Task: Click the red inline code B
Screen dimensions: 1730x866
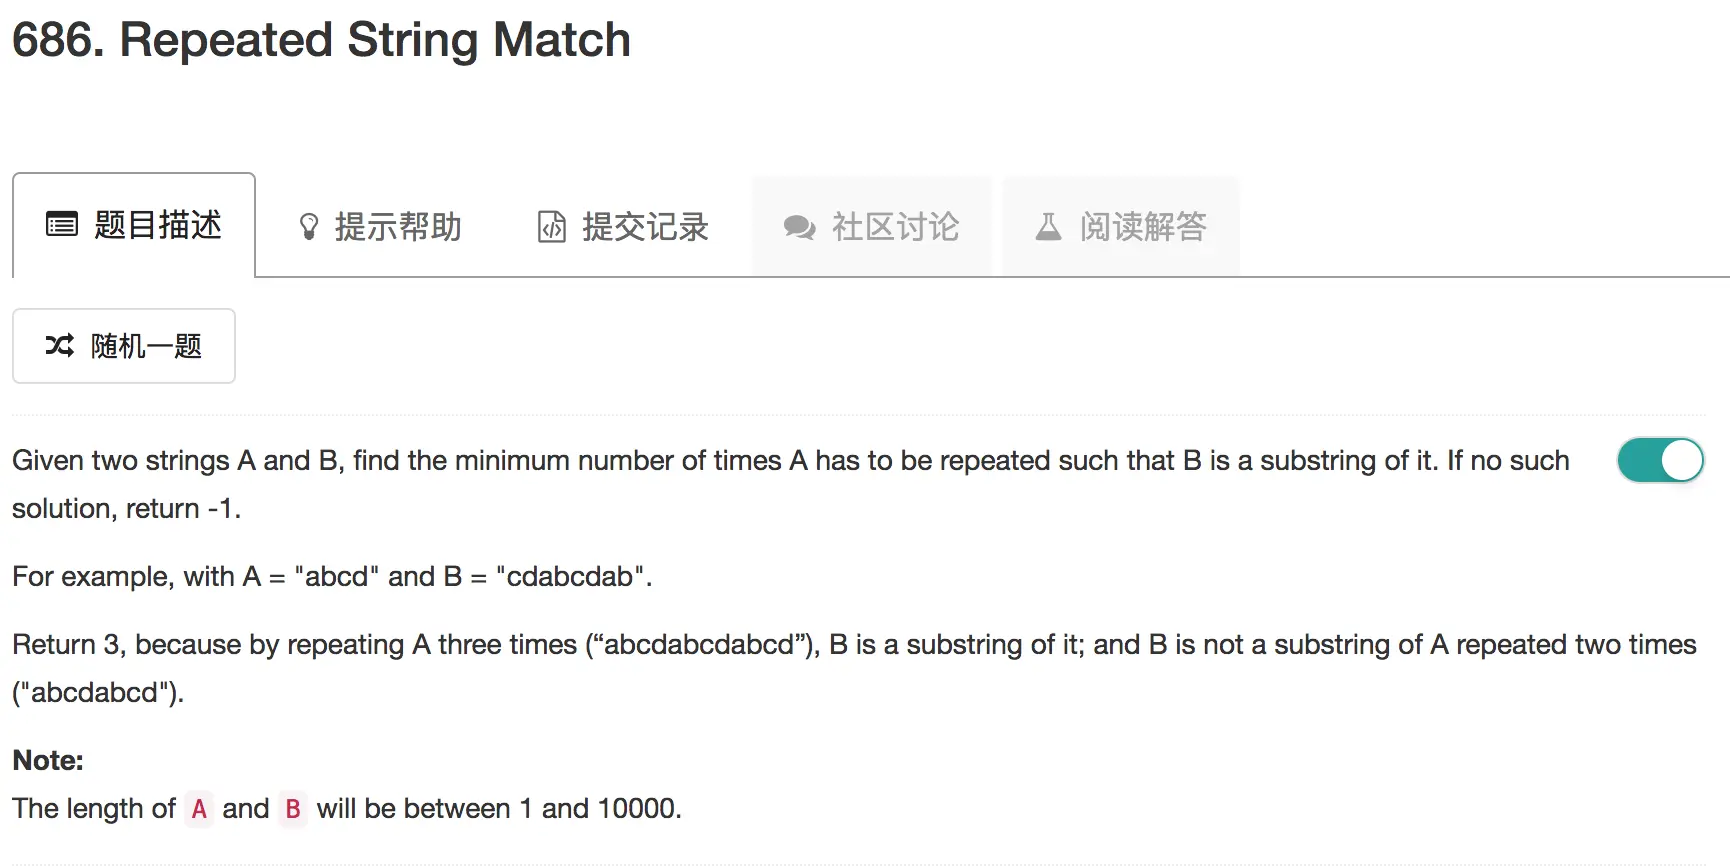Action: [293, 809]
